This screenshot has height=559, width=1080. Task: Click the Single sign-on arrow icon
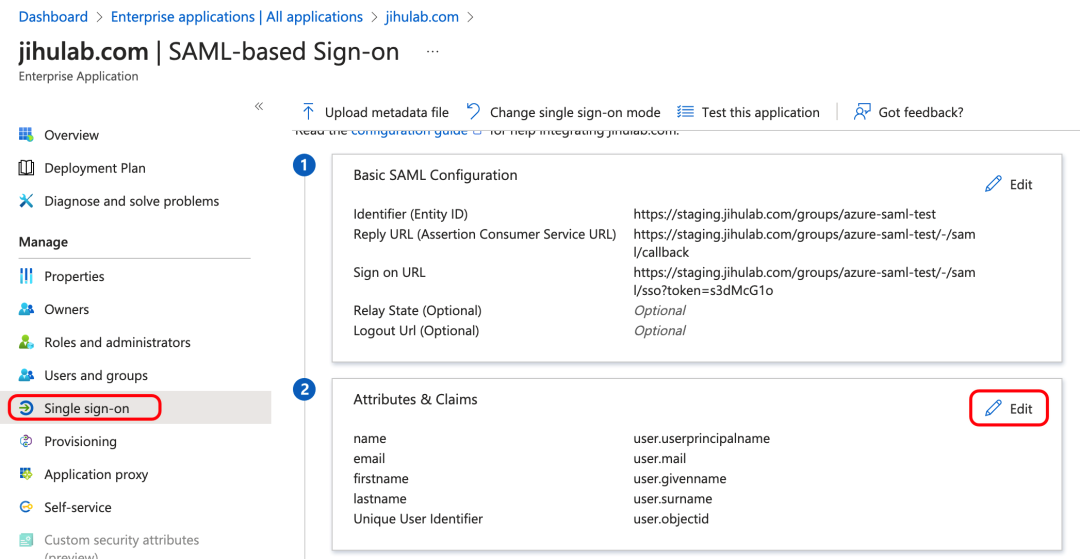click(x=26, y=408)
